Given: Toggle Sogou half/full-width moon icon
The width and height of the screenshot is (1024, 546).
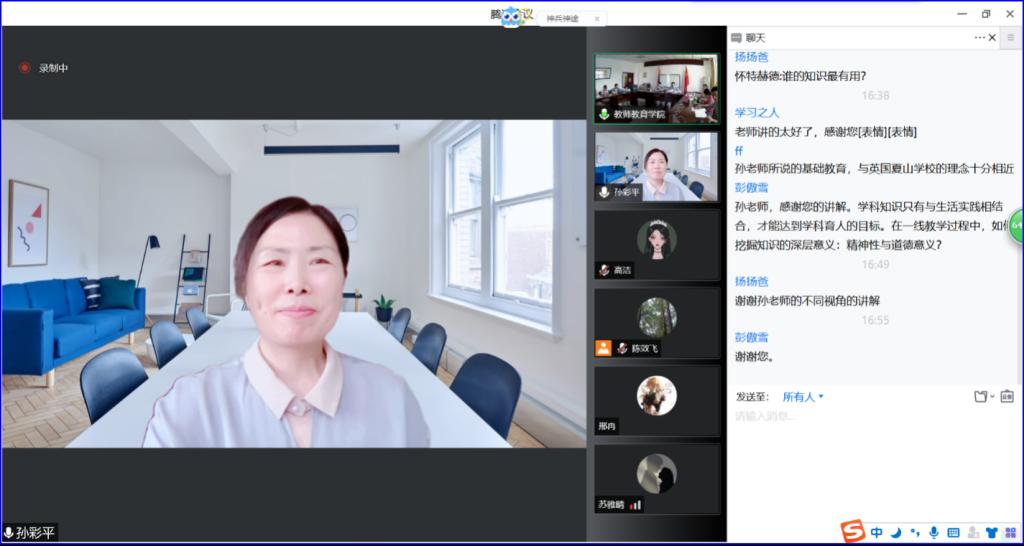Looking at the screenshot, I should [x=896, y=532].
